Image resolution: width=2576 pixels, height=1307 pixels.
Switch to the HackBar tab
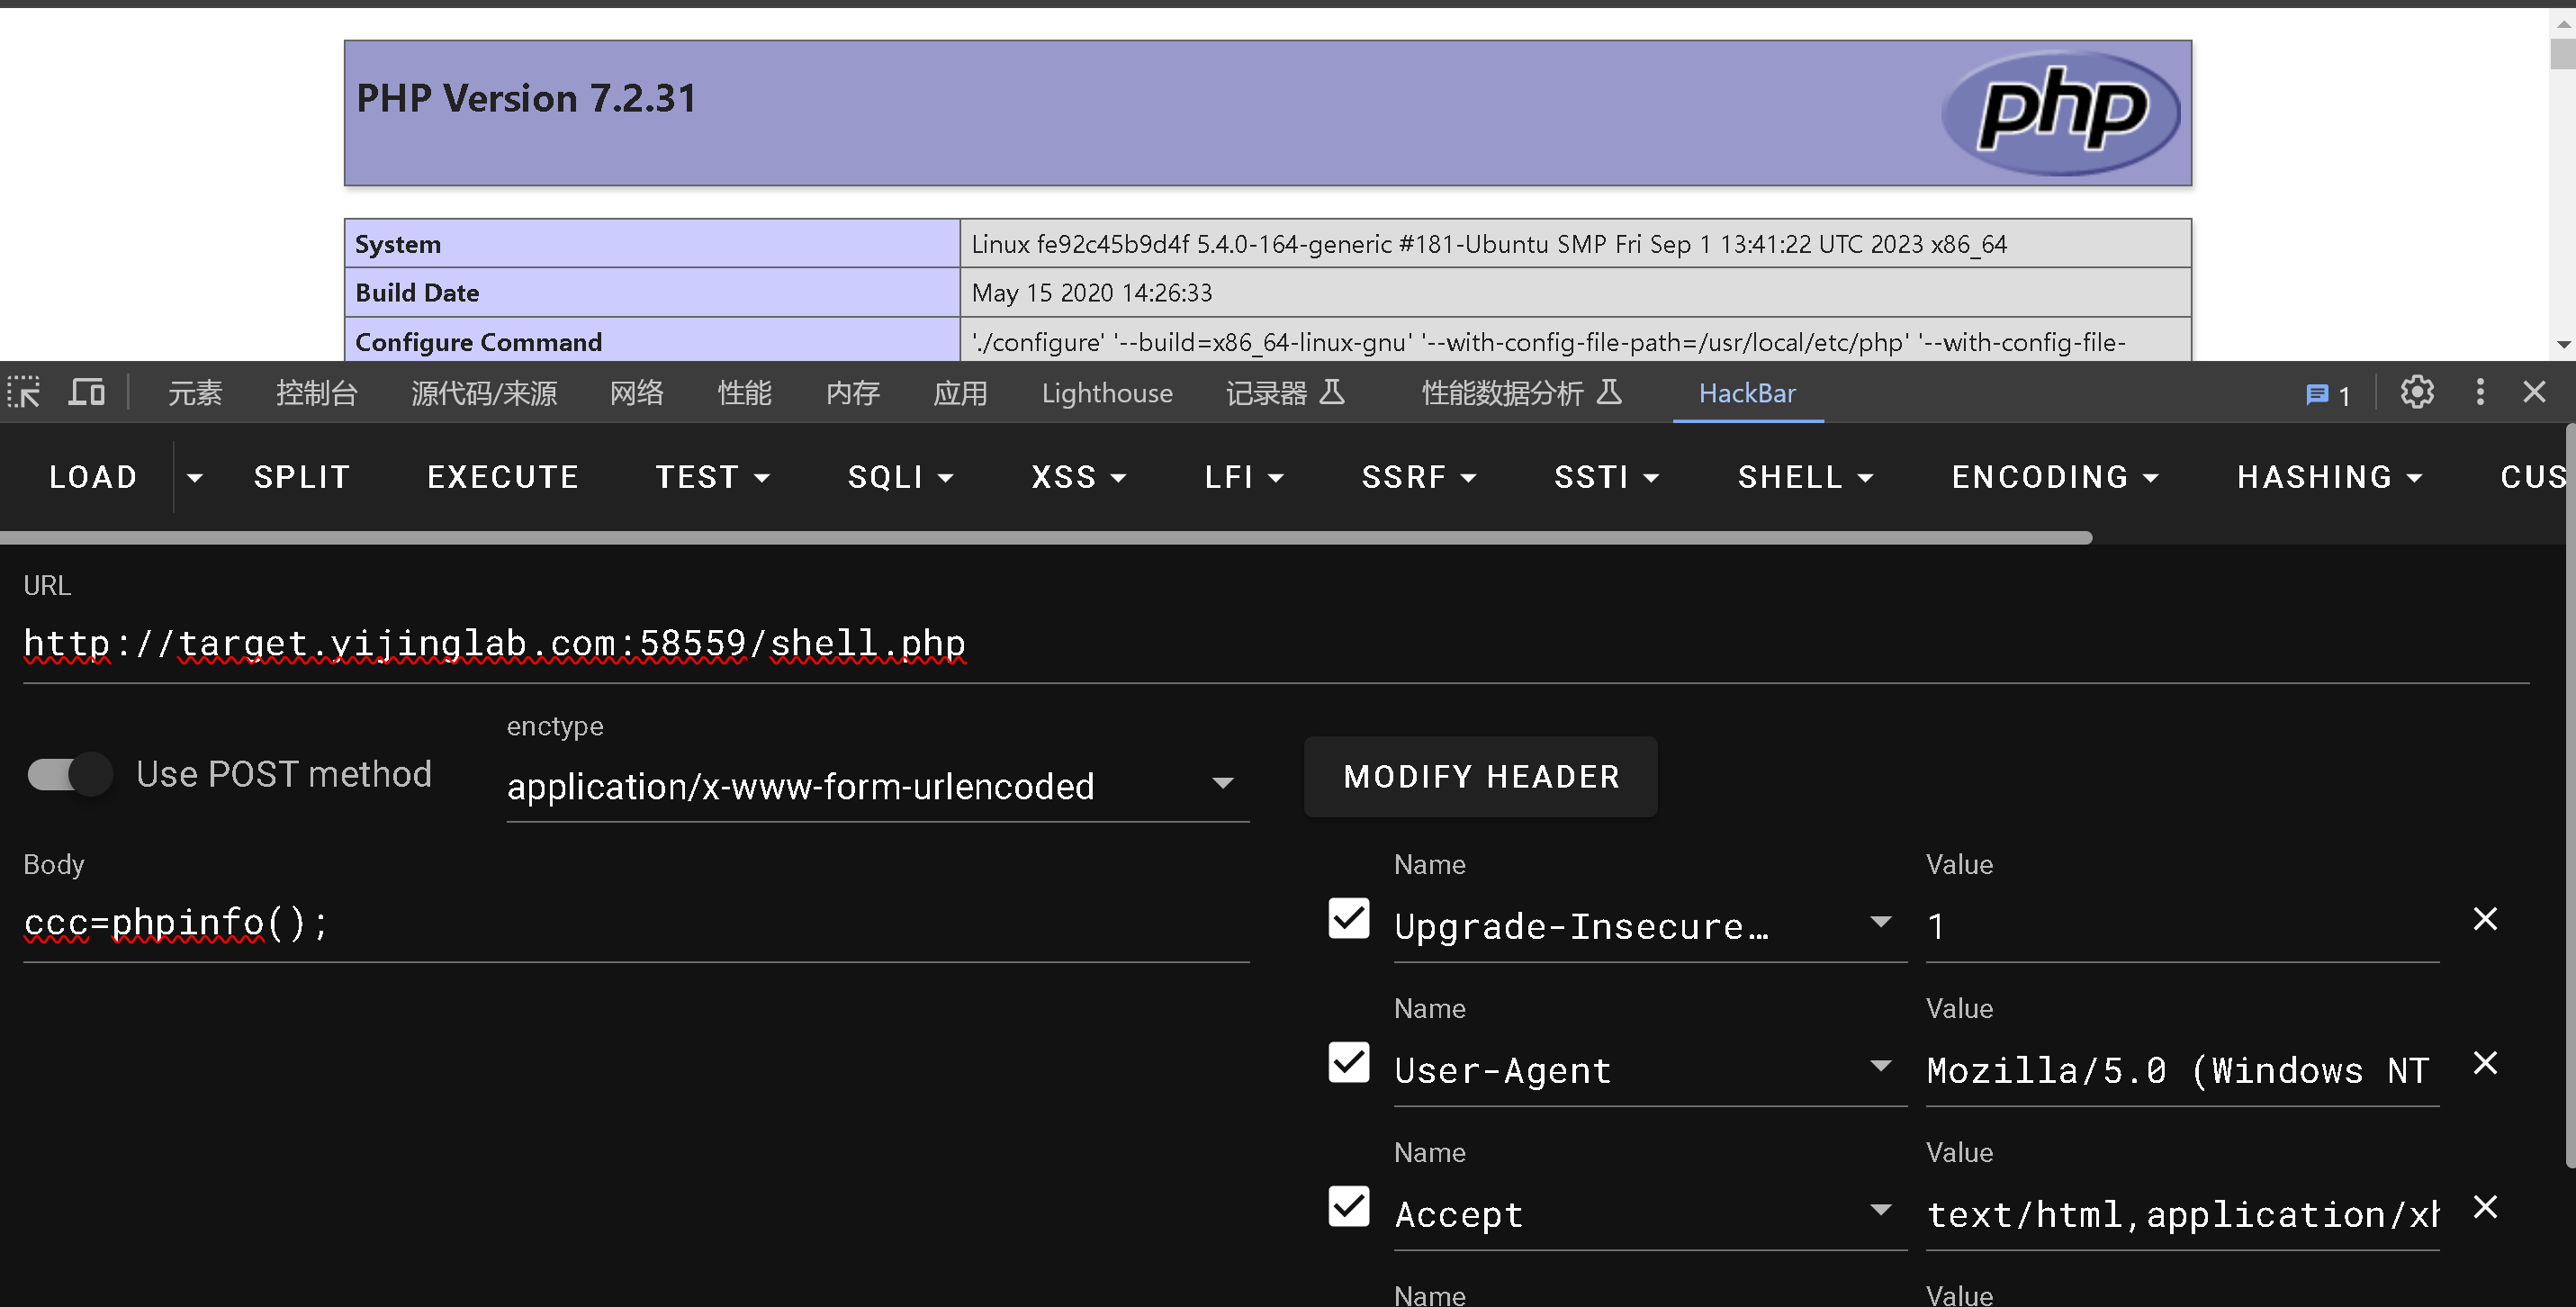1747,393
